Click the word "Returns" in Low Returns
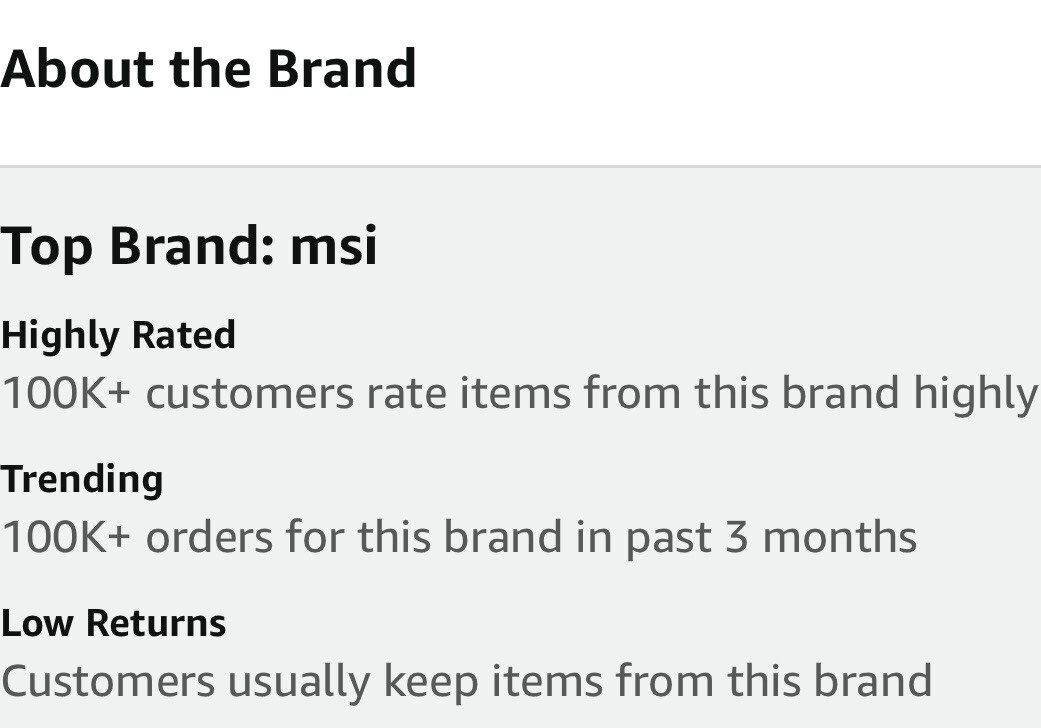Viewport: 1041px width, 728px height. pyautogui.click(x=156, y=624)
